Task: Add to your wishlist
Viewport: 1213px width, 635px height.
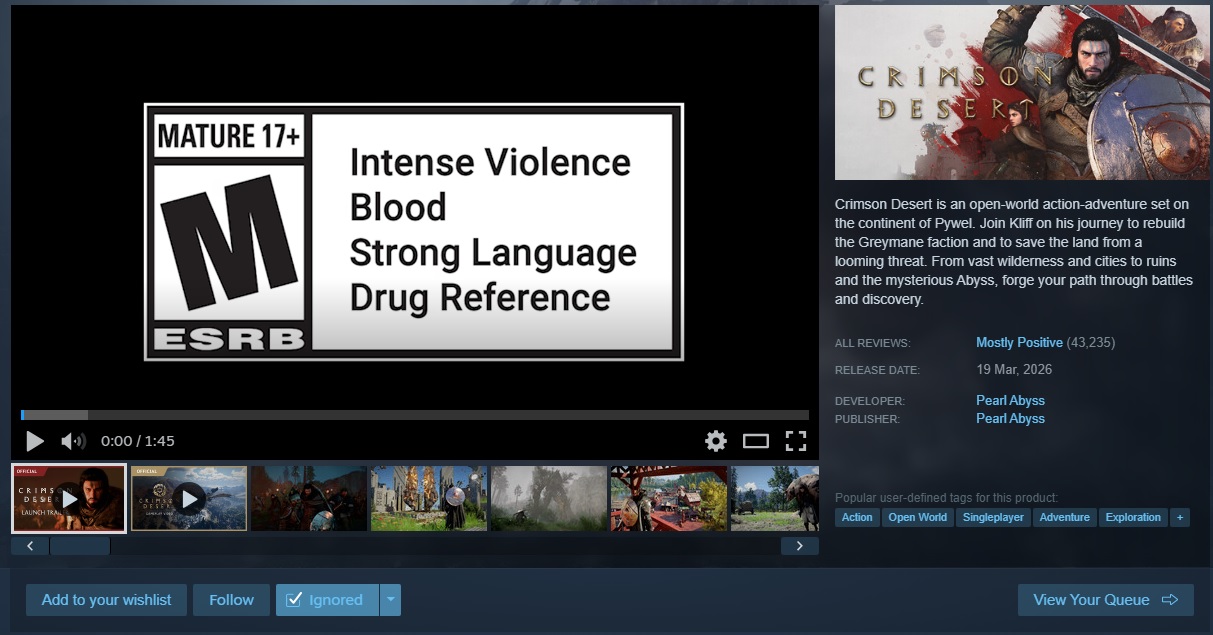Action: pos(106,600)
